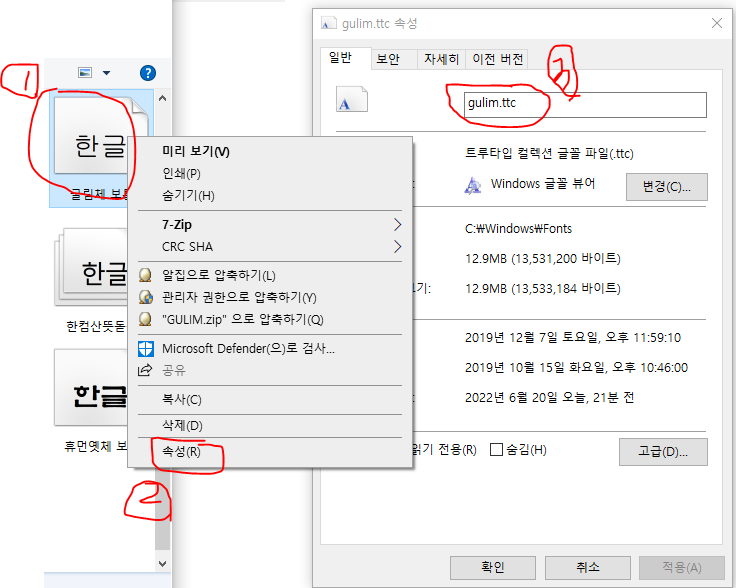Click the 공유 share icon
Viewport: 736px width, 588px height.
point(146,370)
